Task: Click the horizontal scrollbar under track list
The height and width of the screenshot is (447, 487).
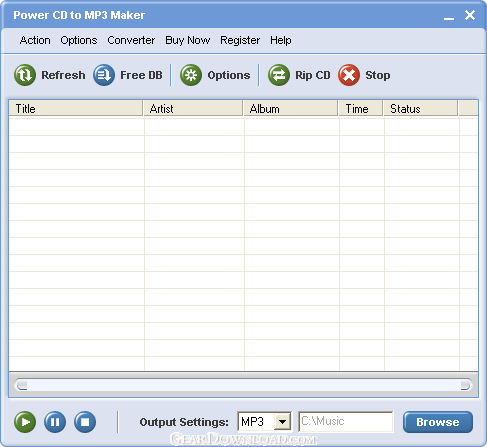Action: (x=243, y=385)
